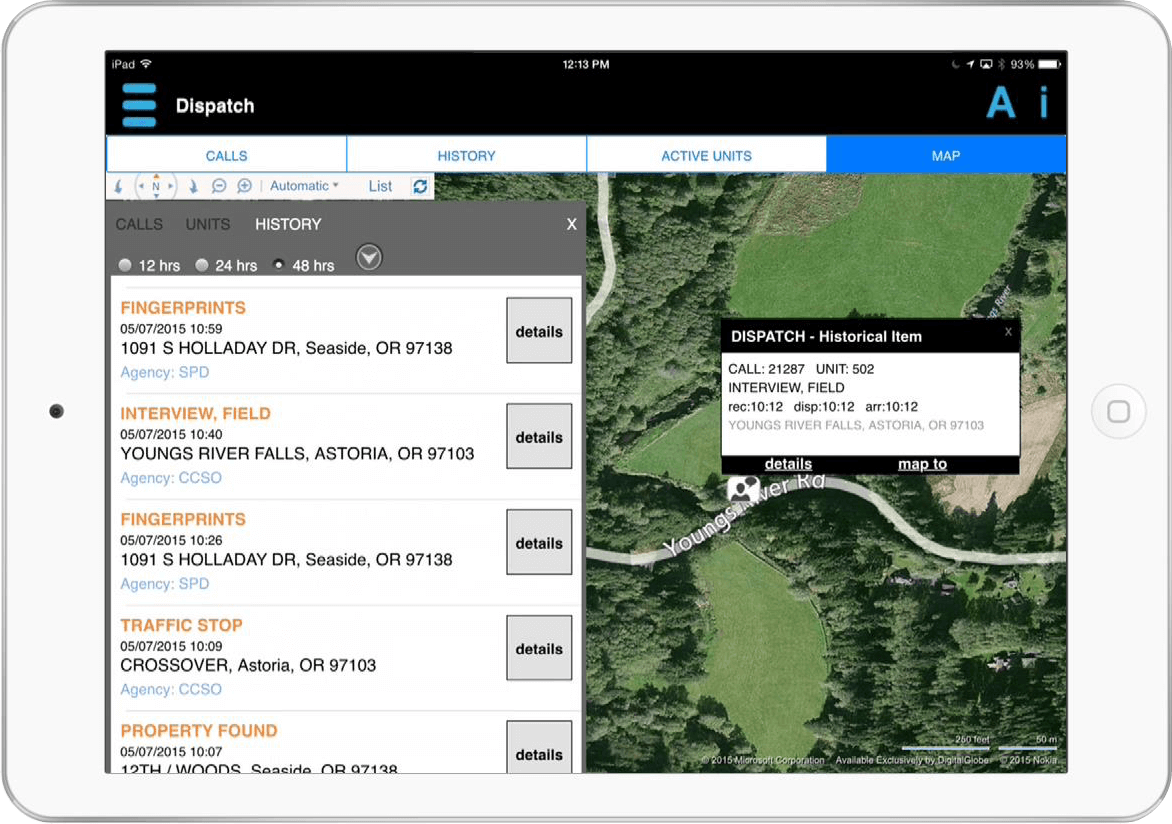Viewport: 1172px width, 824px height.
Task: Select the 24 hrs radio button
Action: coord(202,265)
